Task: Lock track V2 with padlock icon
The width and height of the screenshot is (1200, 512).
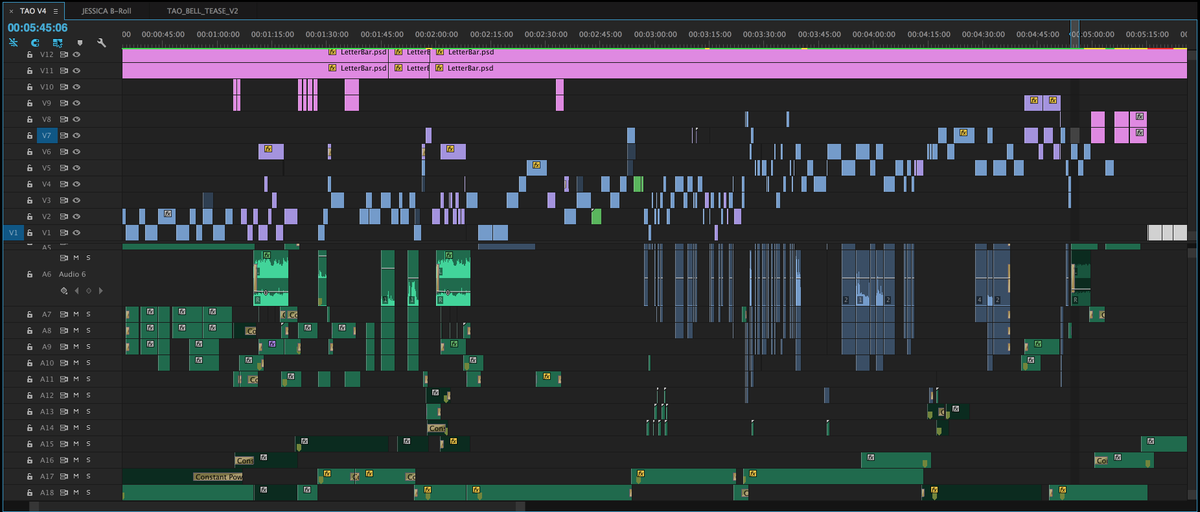Action: [x=30, y=217]
